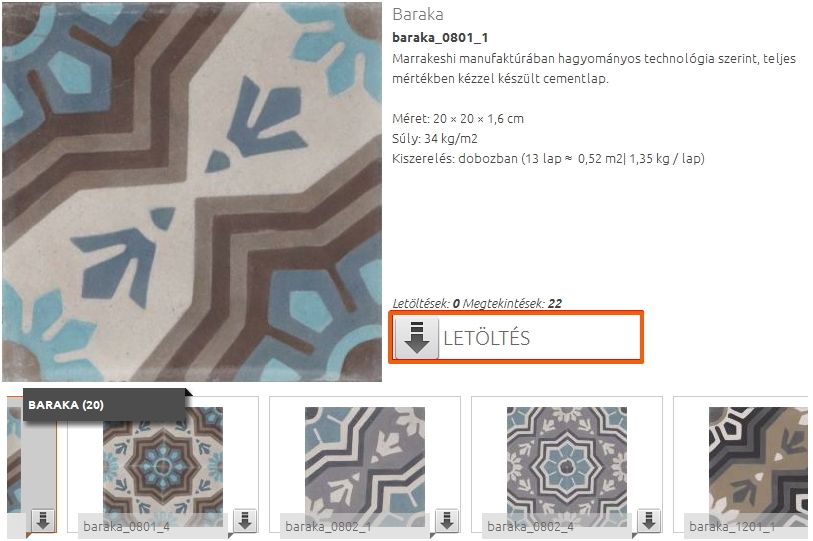Download the baraka_0801_4 tile via its arrow icon
Image resolution: width=813 pixels, height=541 pixels.
coord(245,520)
